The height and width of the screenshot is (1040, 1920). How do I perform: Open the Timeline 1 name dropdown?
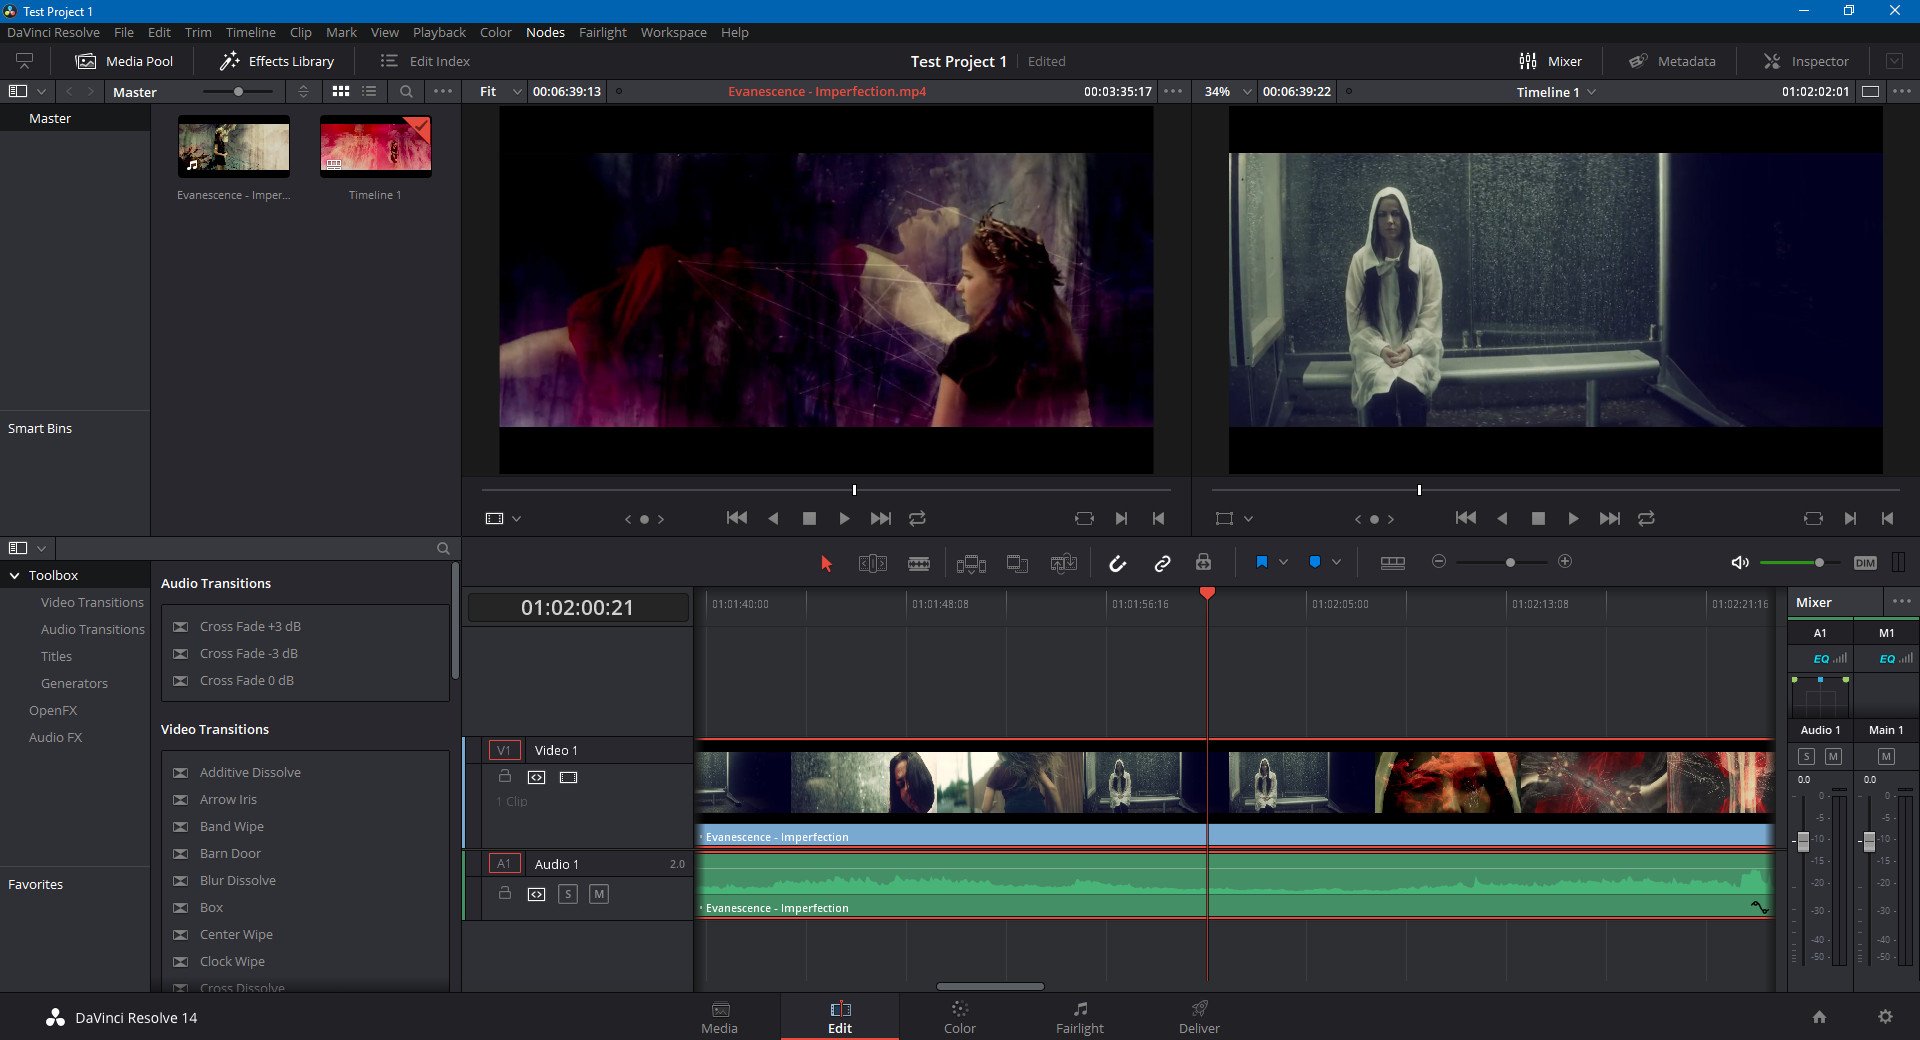[1556, 92]
